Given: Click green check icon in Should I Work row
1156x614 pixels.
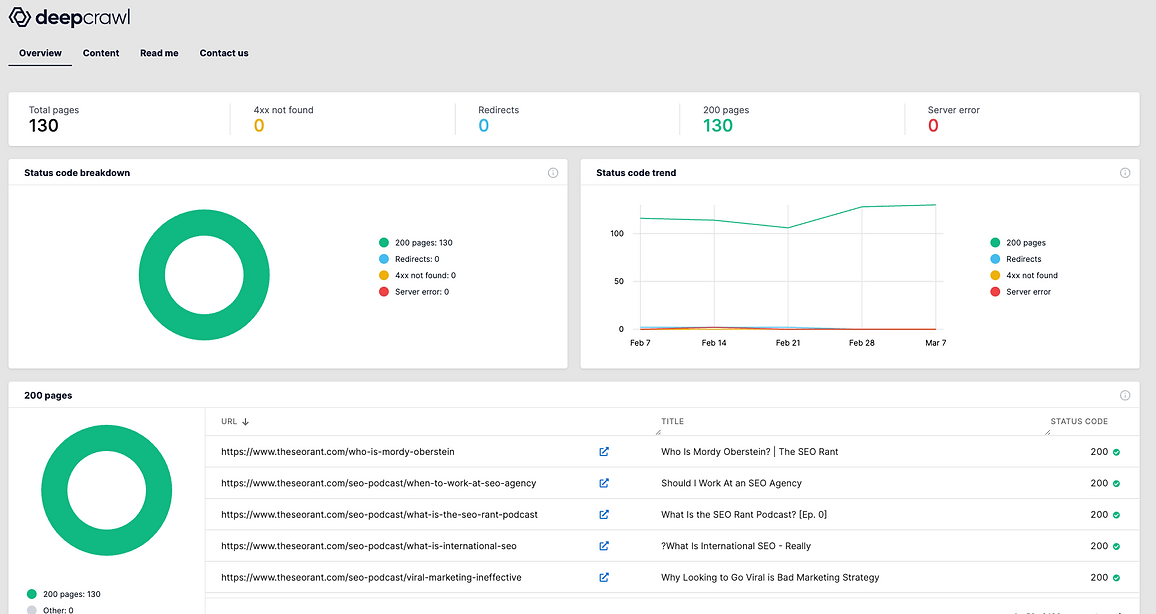Looking at the screenshot, I should [x=1116, y=484].
